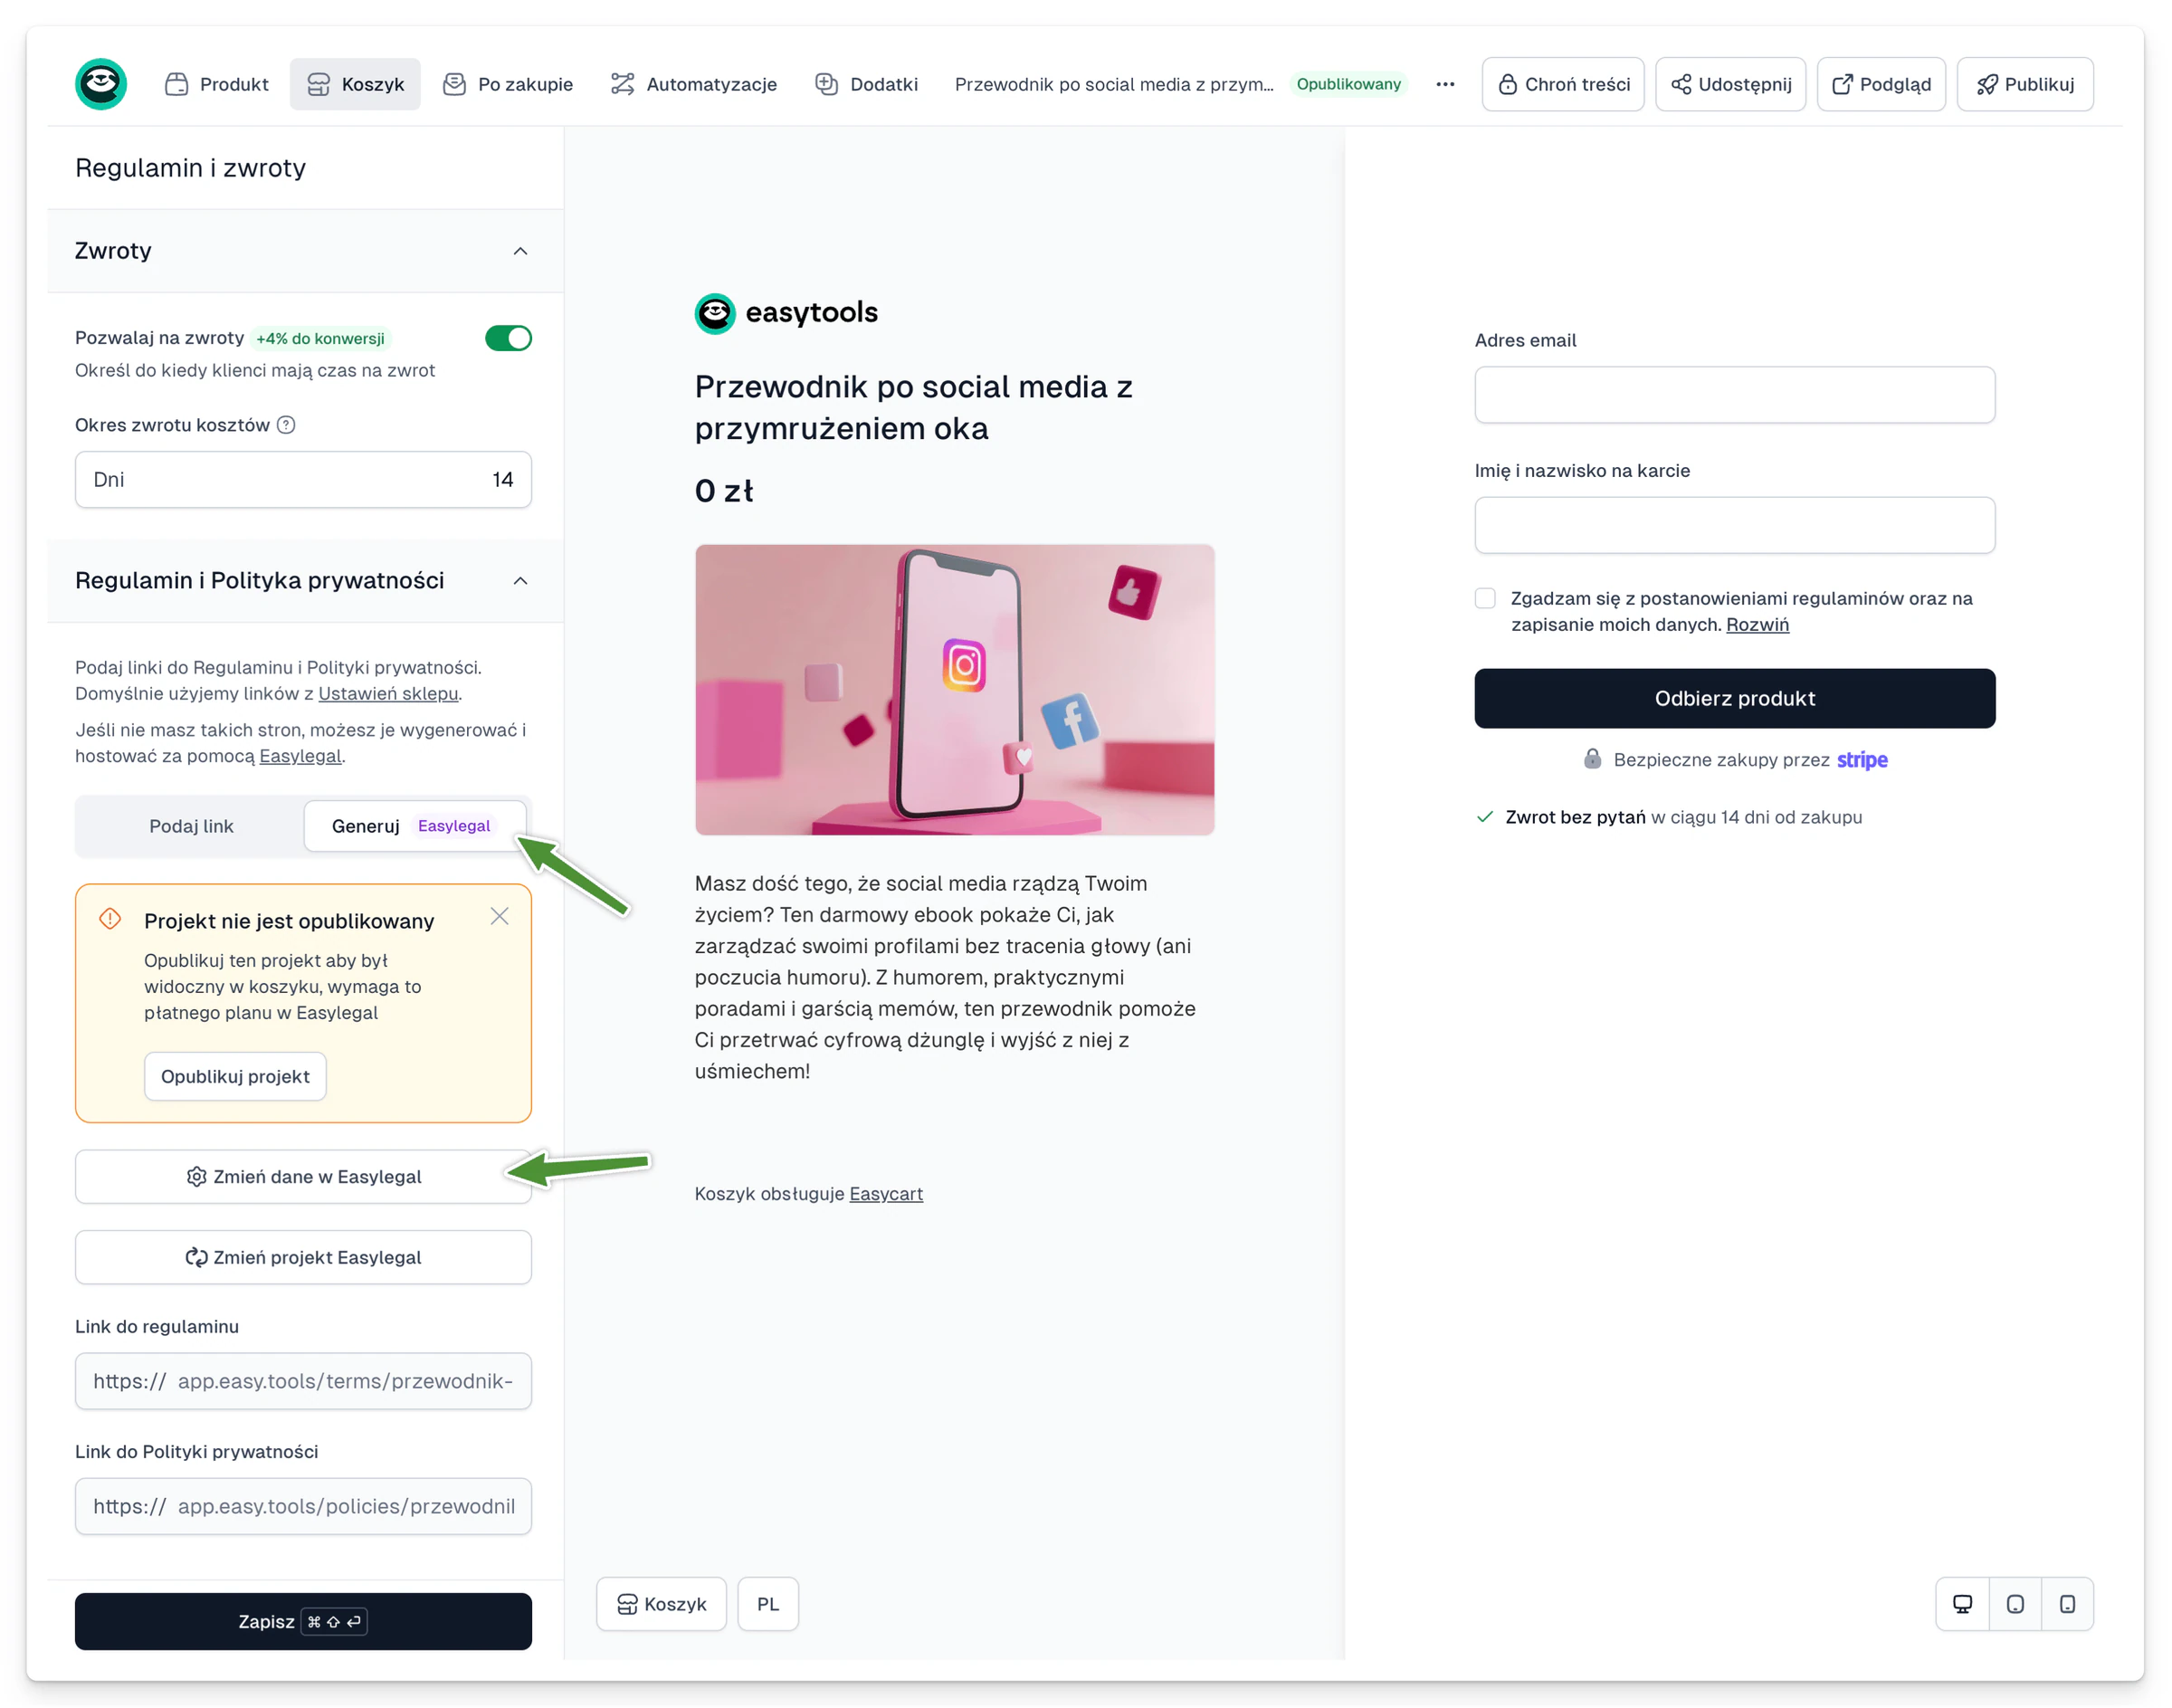
Task: Save changes with the Zapisz button
Action: [303, 1621]
